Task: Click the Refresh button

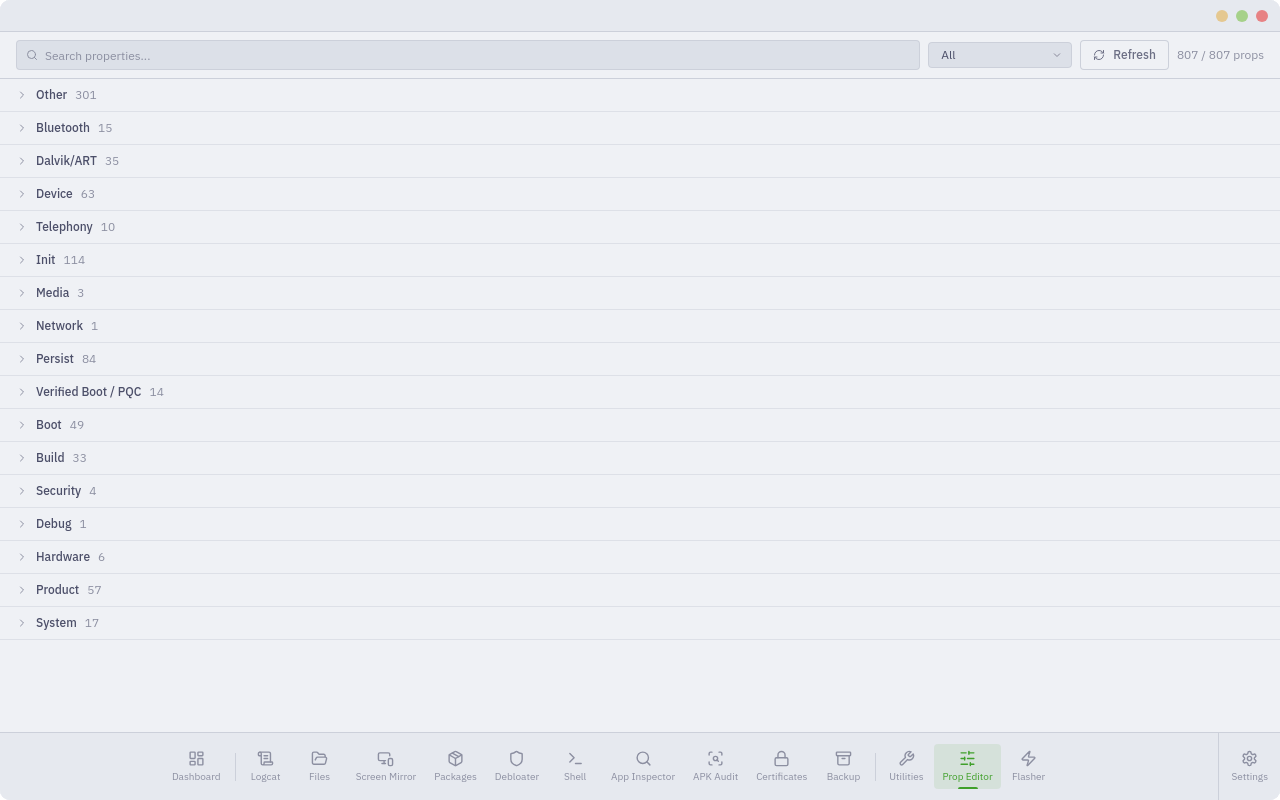Action: (x=1124, y=55)
